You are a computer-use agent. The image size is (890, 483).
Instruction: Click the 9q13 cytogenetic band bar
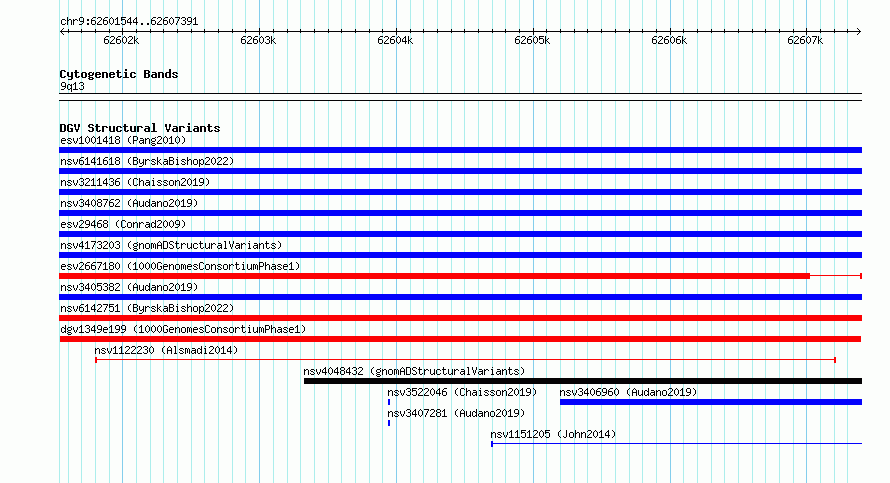460,97
